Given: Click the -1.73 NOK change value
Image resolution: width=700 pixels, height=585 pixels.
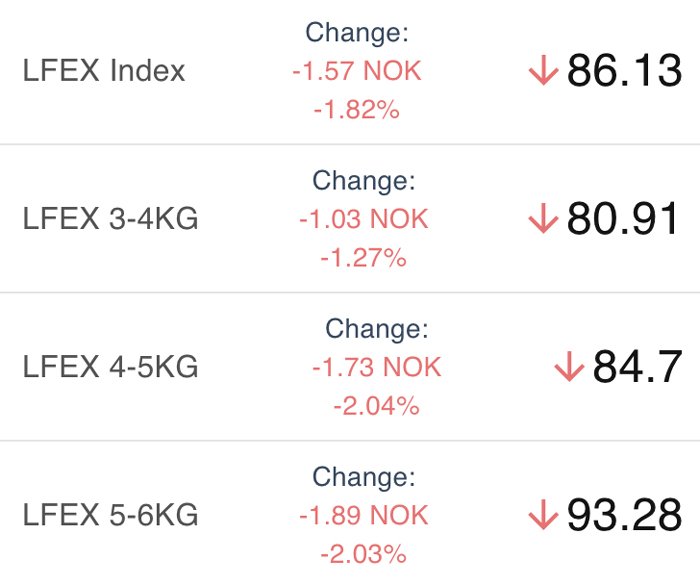Looking at the screenshot, I should [x=376, y=367].
